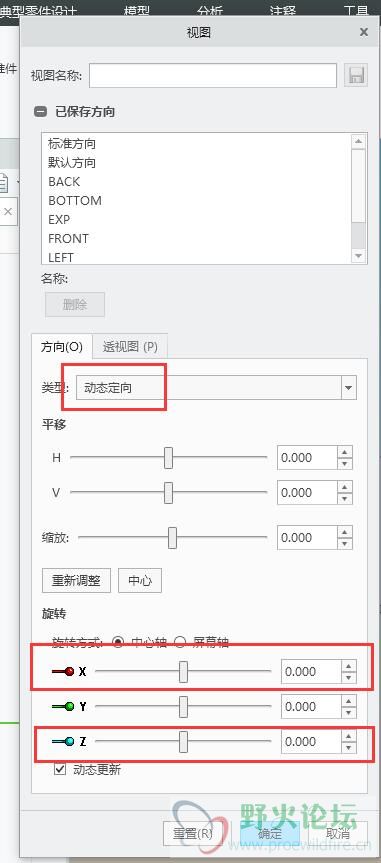381x863 pixels.
Task: Click the save view floppy disk icon
Action: pyautogui.click(x=356, y=75)
